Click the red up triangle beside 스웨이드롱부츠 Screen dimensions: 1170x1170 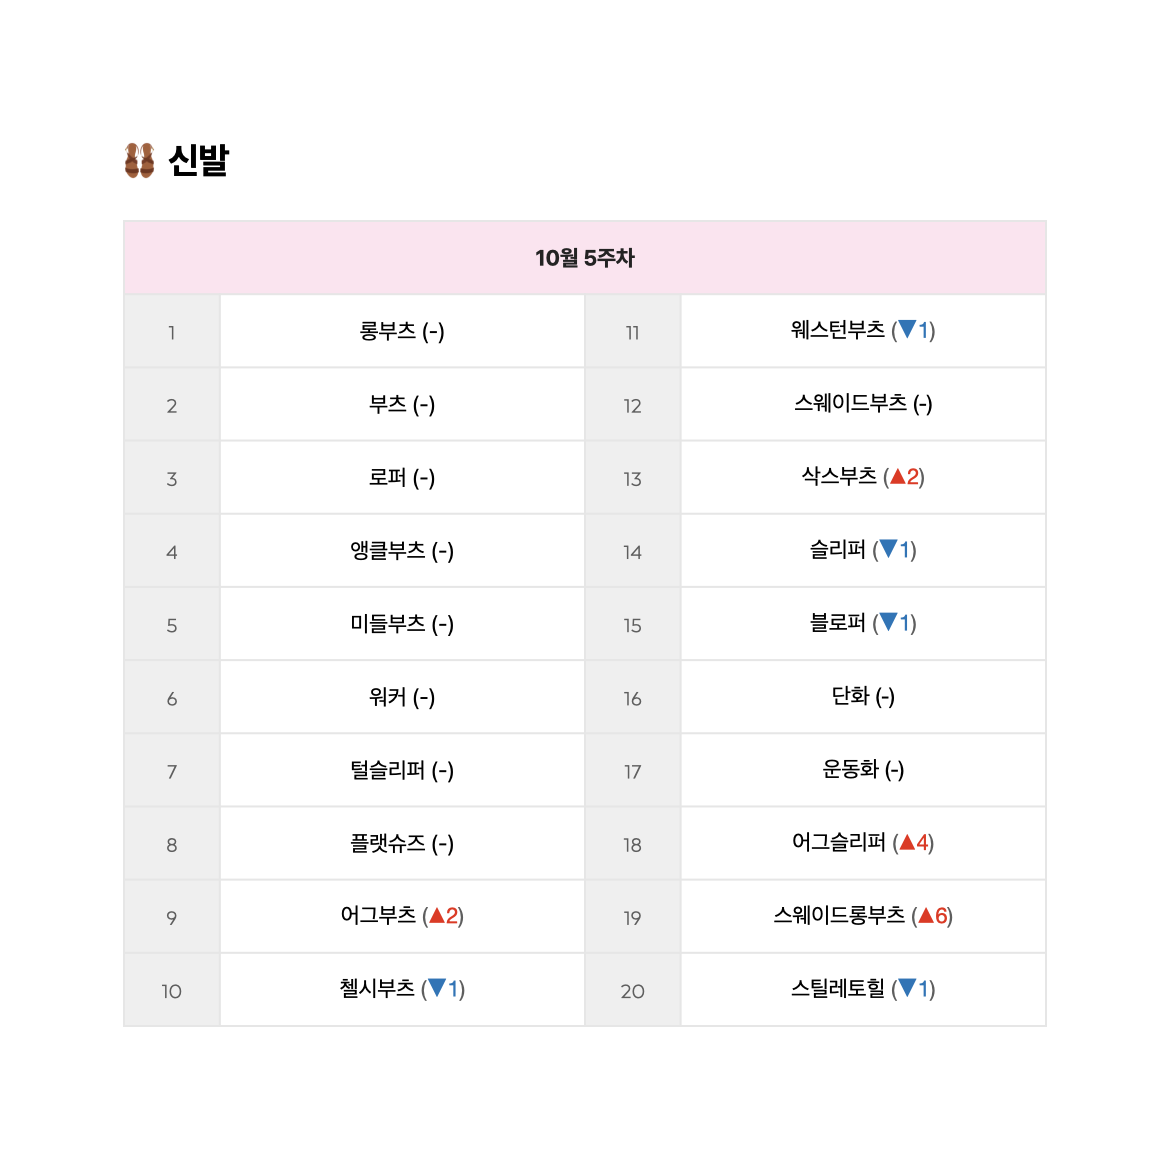(926, 915)
